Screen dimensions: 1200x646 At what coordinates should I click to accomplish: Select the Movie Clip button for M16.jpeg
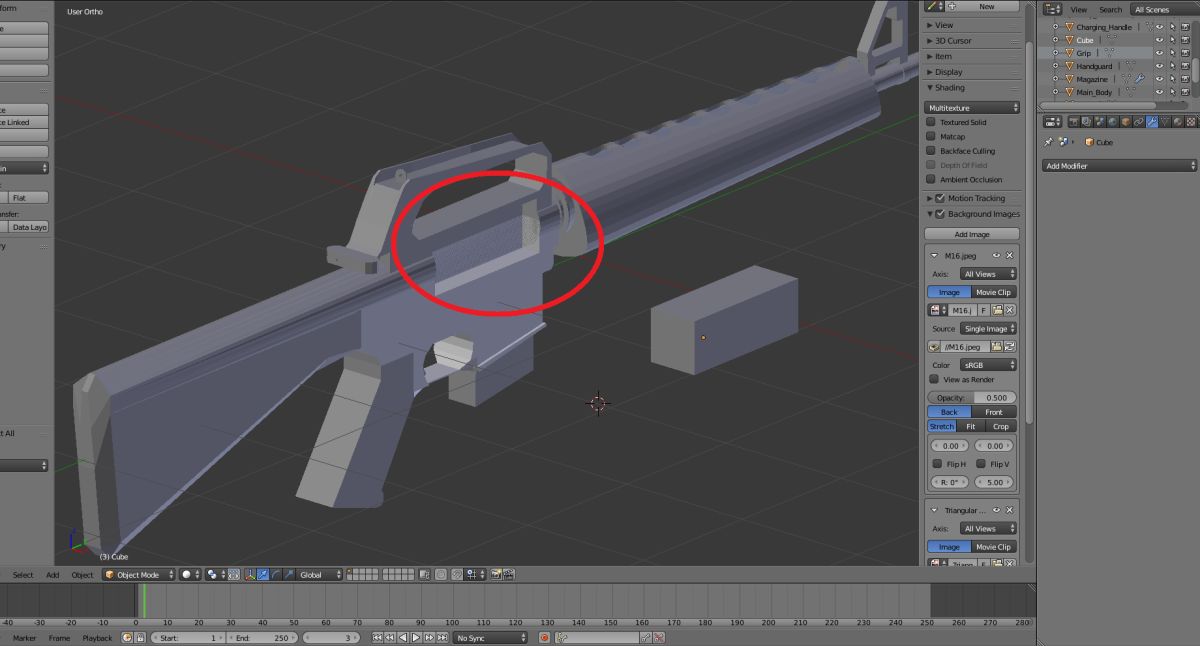pos(993,292)
